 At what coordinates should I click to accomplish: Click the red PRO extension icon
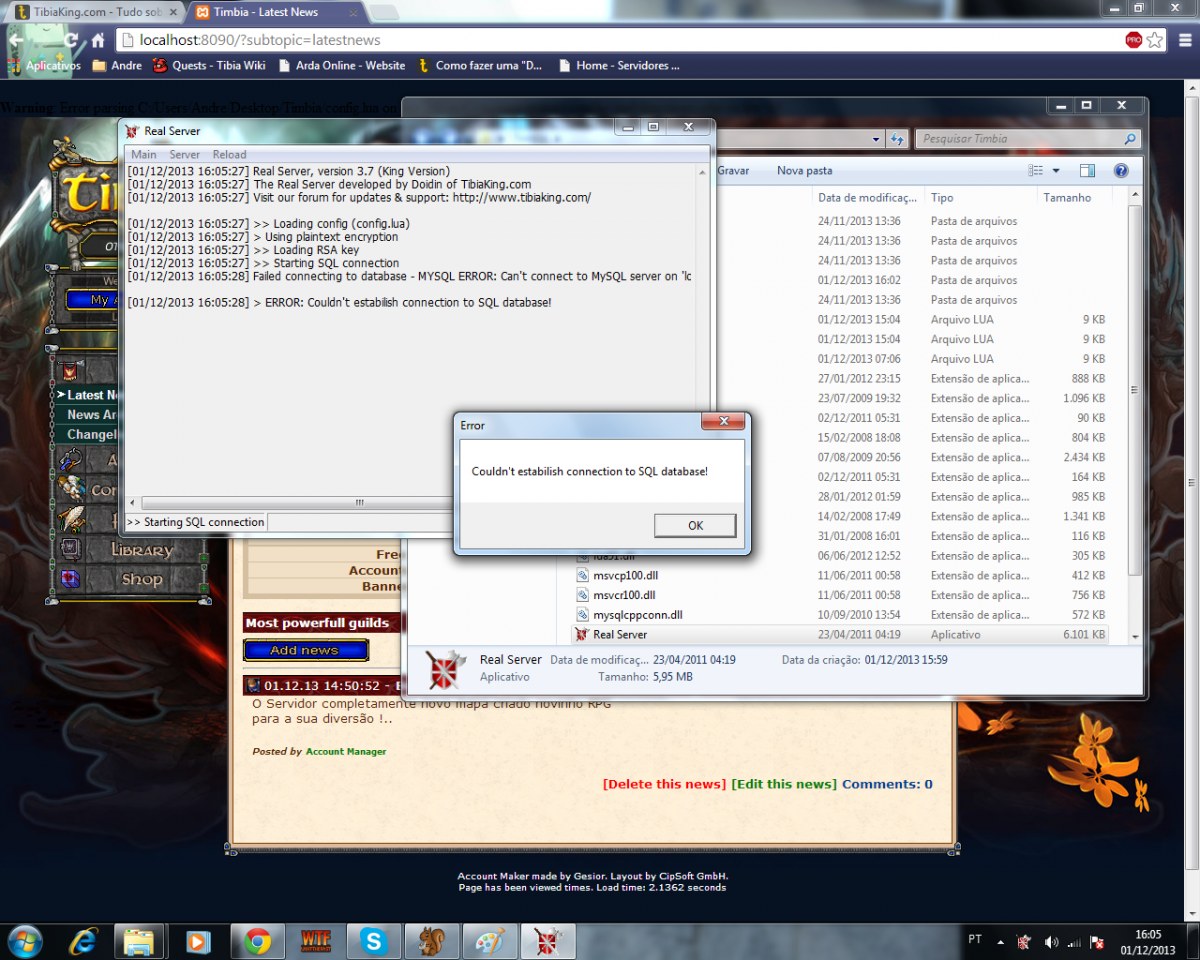[x=1133, y=40]
